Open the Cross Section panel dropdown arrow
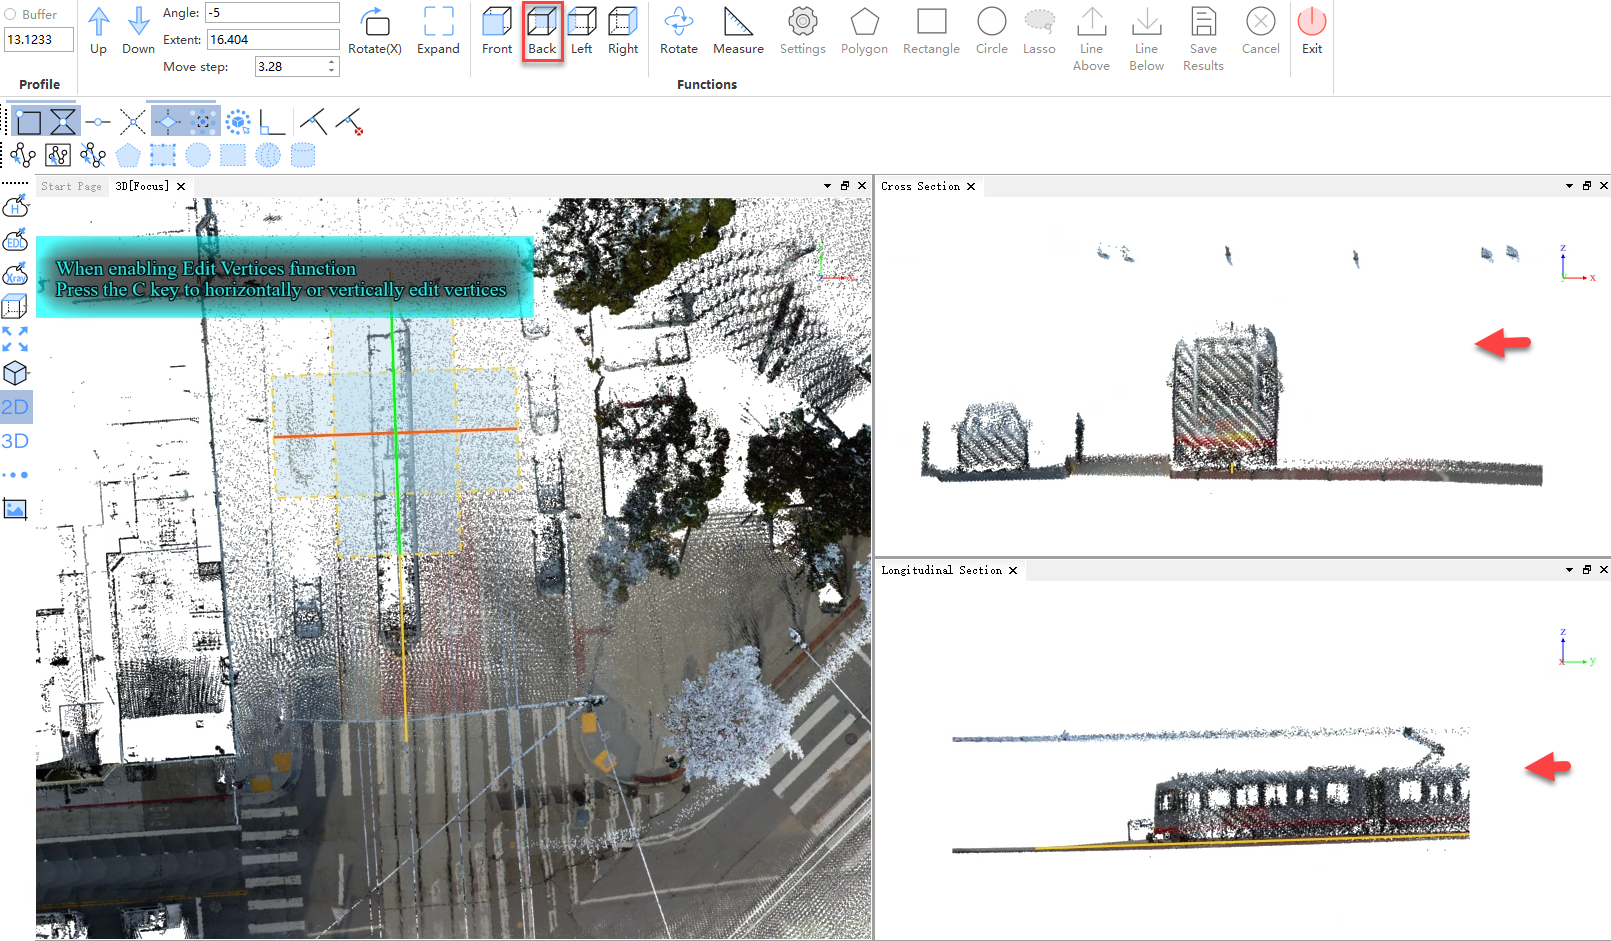 (1569, 186)
